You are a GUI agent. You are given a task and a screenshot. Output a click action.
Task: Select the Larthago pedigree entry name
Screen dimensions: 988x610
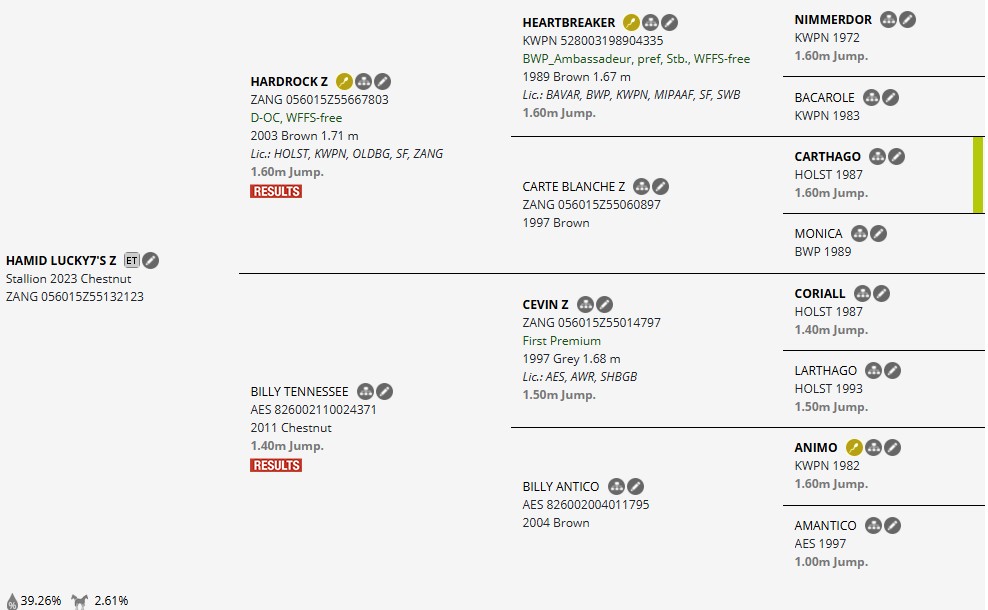pyautogui.click(x=826, y=371)
